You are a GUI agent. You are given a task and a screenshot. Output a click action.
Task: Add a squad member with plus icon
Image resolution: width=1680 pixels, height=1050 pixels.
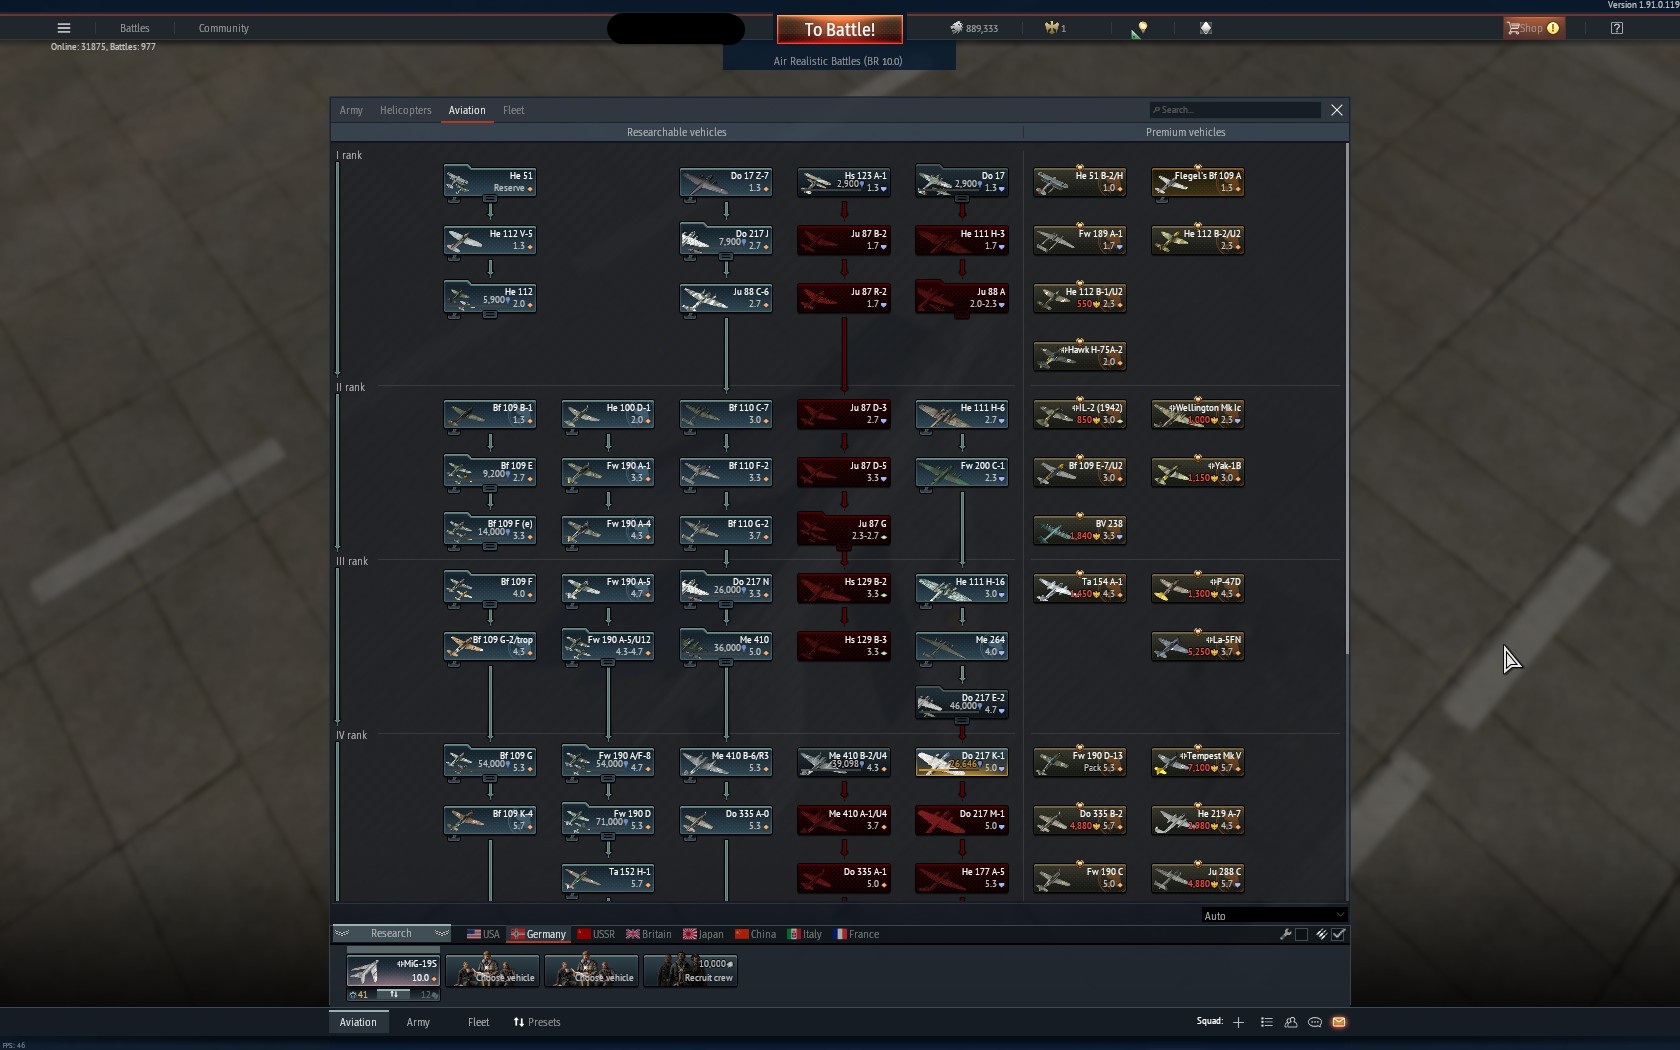pos(1238,1022)
